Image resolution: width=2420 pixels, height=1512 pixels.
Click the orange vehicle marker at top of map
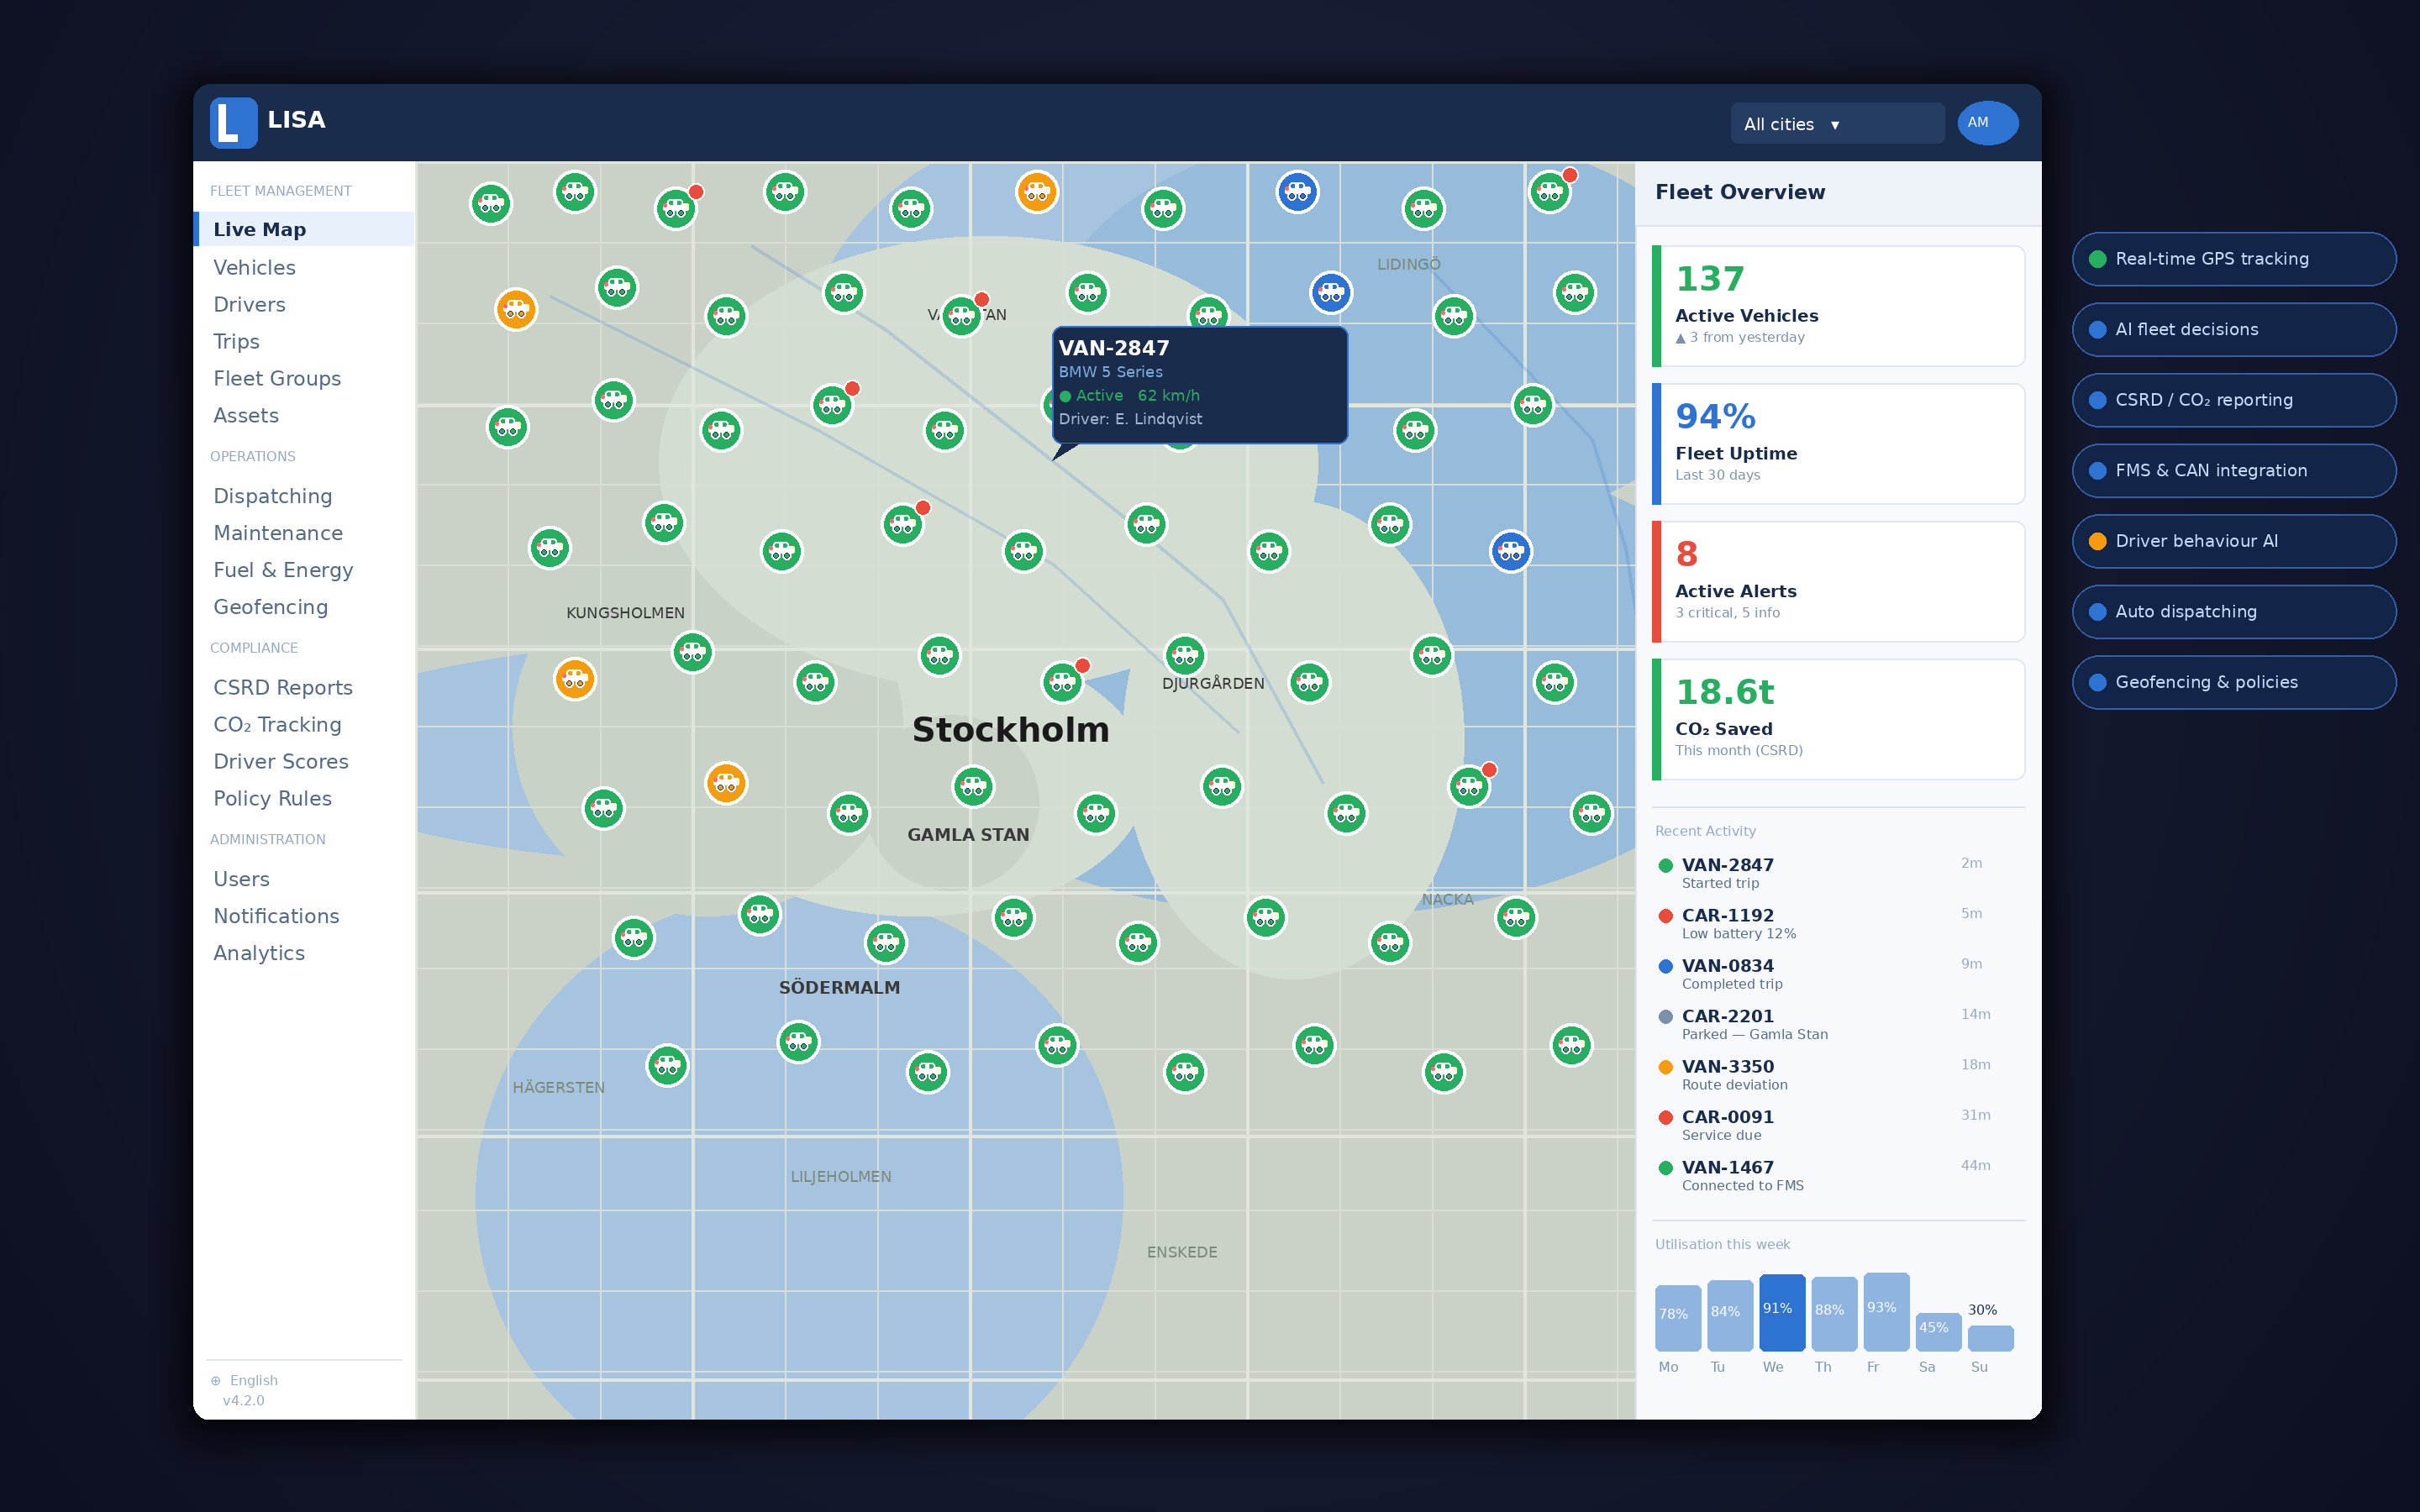click(1037, 191)
